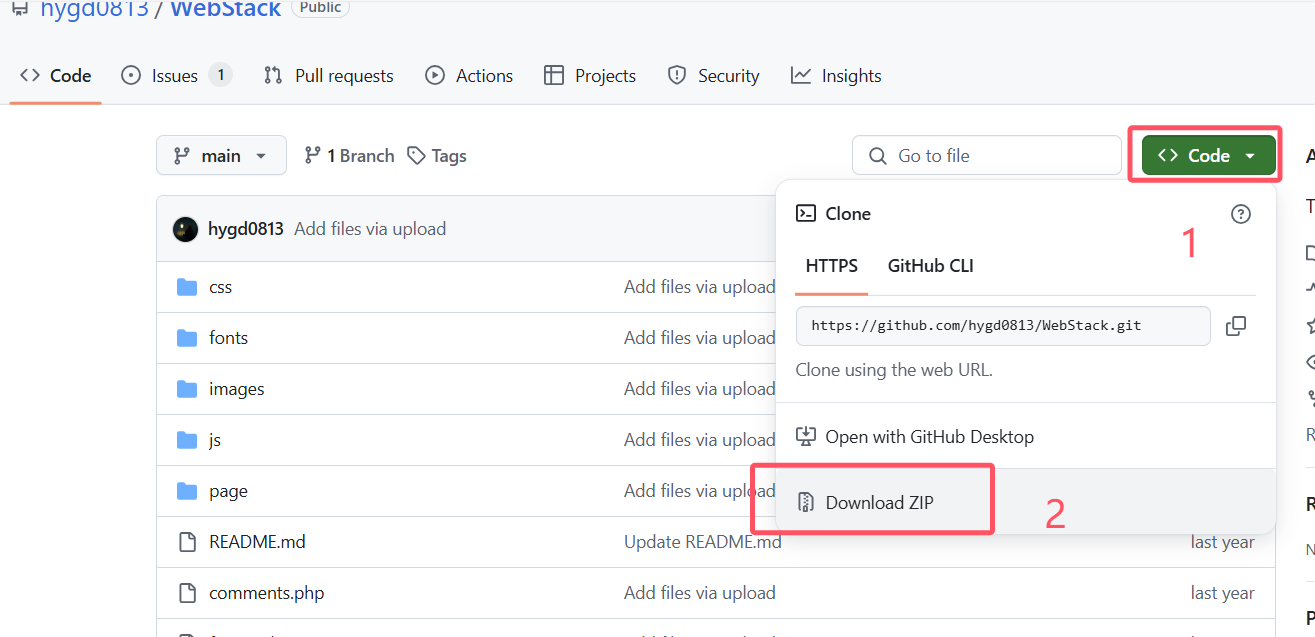Open the images folder
The image size is (1315, 637).
[x=237, y=389]
